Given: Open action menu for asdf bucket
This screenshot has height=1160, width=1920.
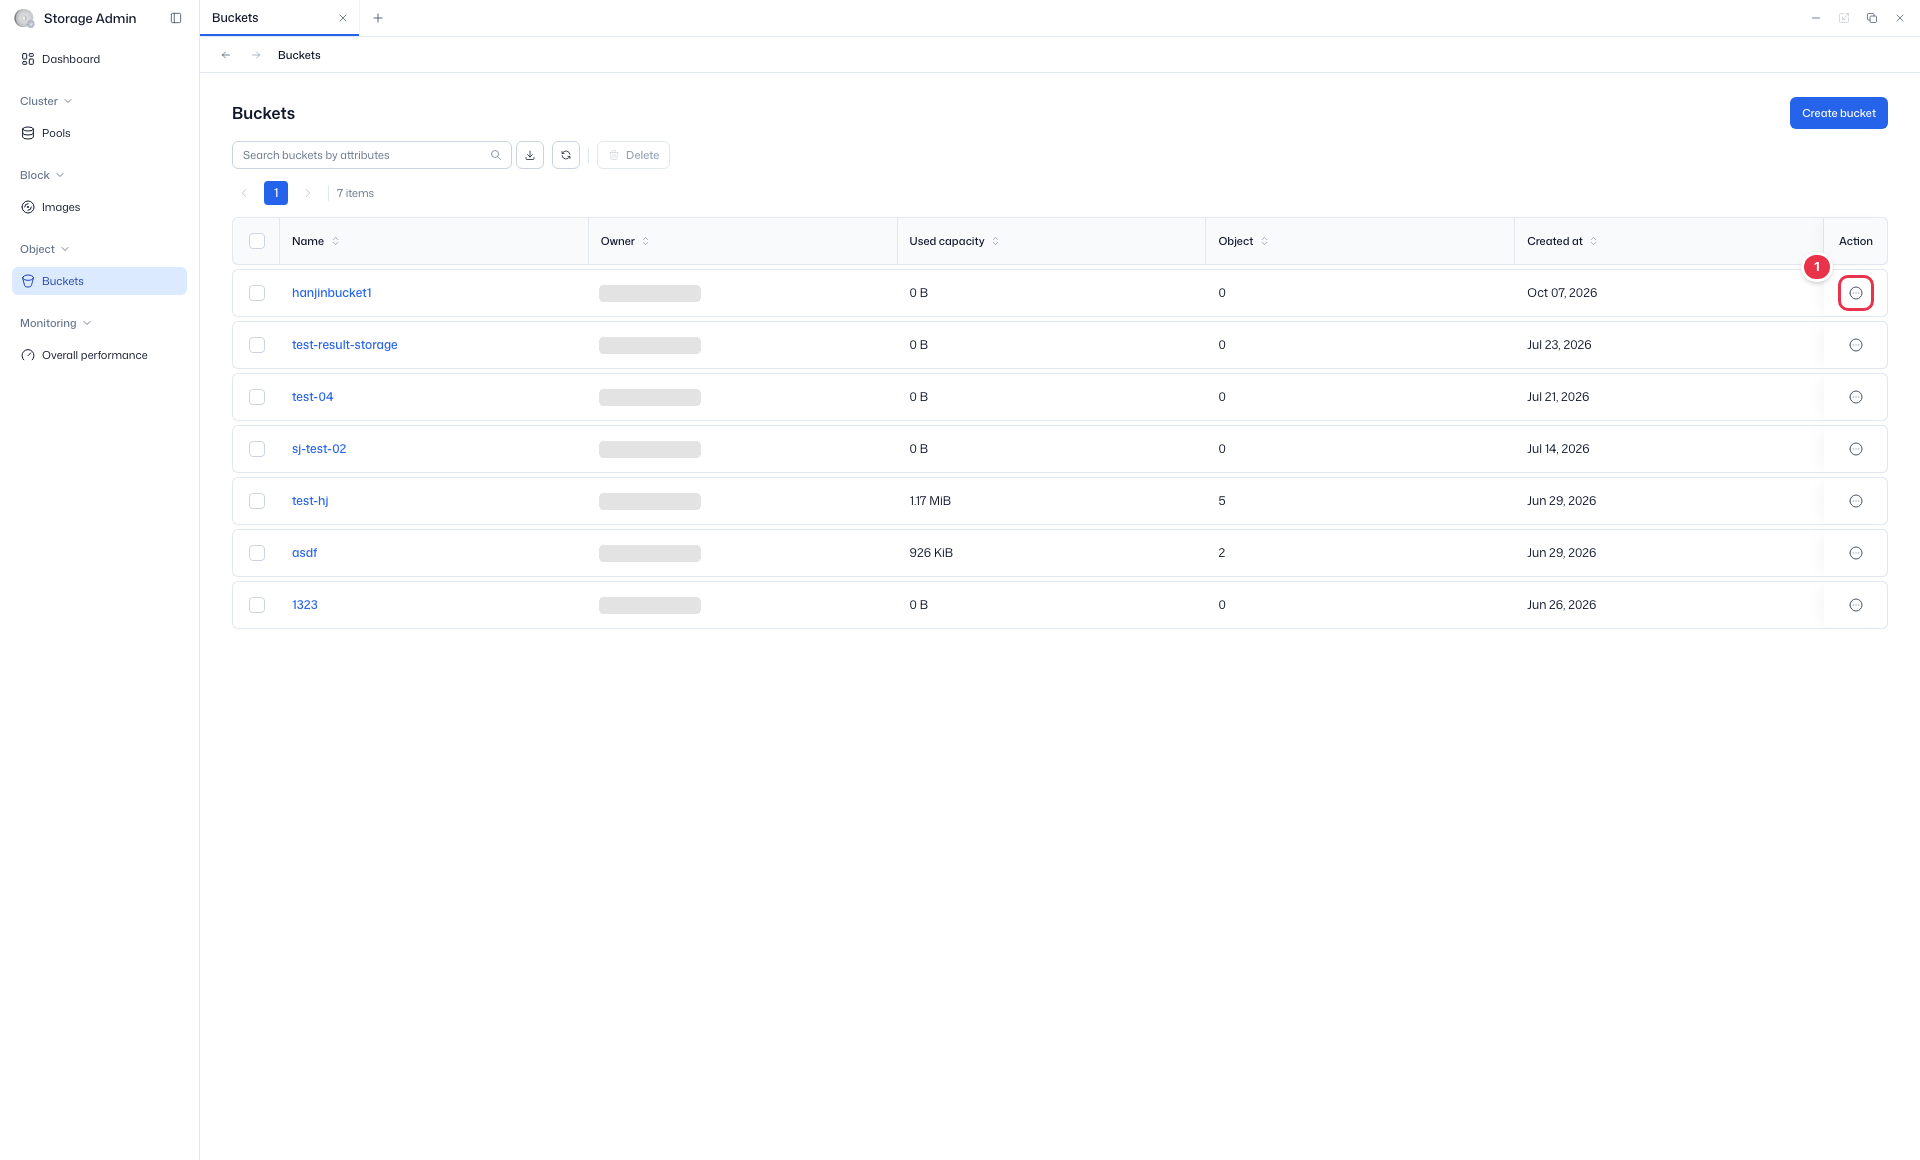Looking at the screenshot, I should pos(1856,553).
